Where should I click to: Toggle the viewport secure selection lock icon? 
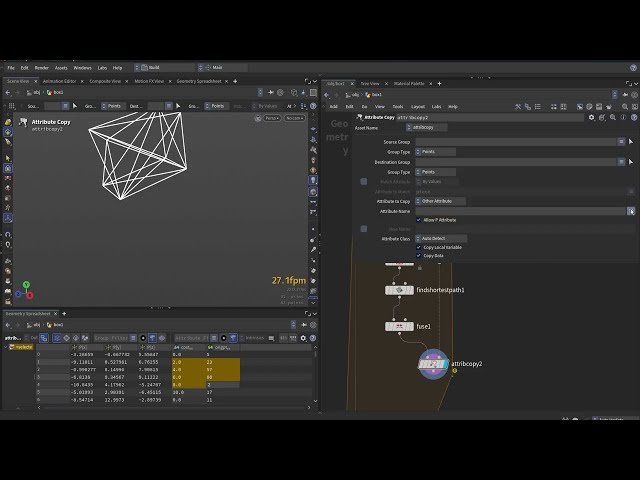click(x=8, y=168)
